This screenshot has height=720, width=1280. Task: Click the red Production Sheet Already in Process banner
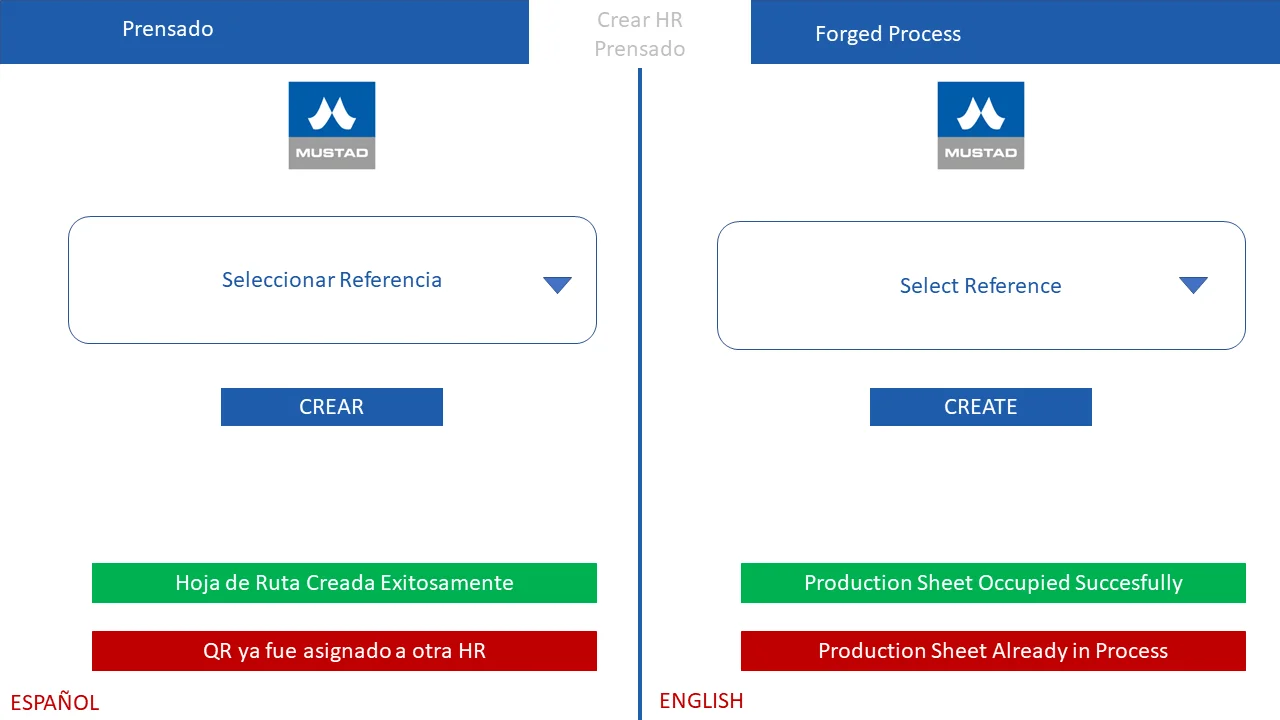[x=993, y=651]
